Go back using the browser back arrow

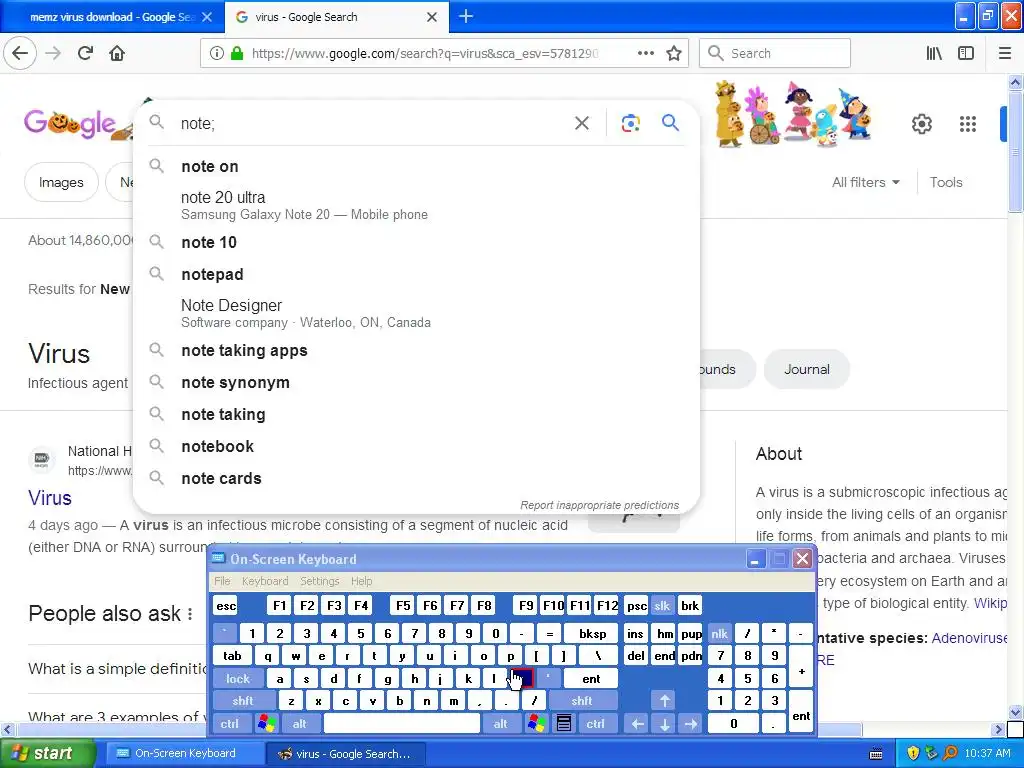[x=20, y=53]
